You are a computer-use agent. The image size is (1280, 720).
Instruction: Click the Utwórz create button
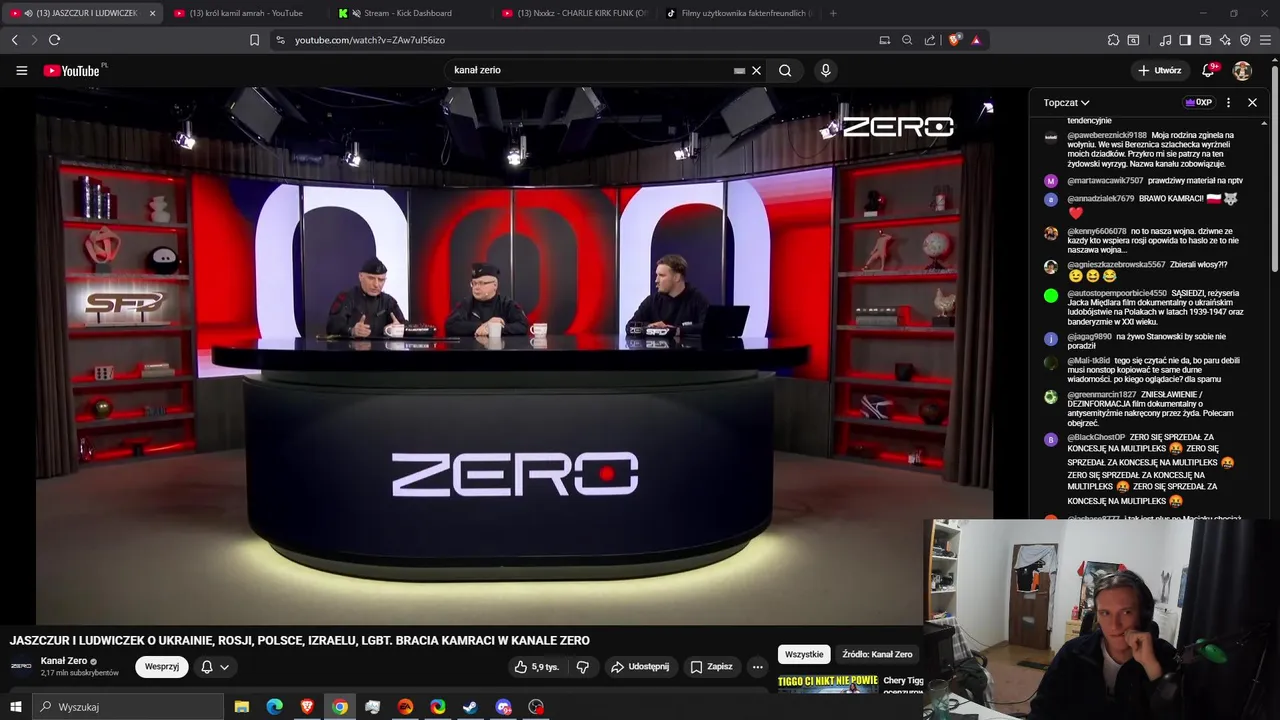click(1159, 70)
